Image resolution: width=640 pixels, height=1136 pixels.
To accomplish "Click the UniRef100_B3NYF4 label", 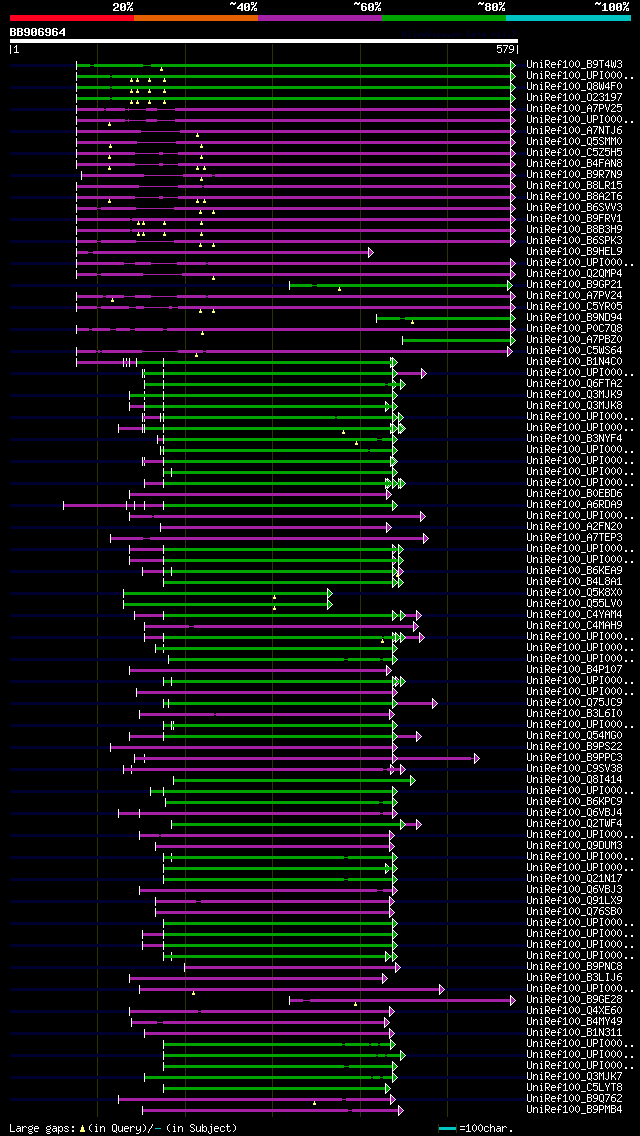I will pyautogui.click(x=575, y=439).
